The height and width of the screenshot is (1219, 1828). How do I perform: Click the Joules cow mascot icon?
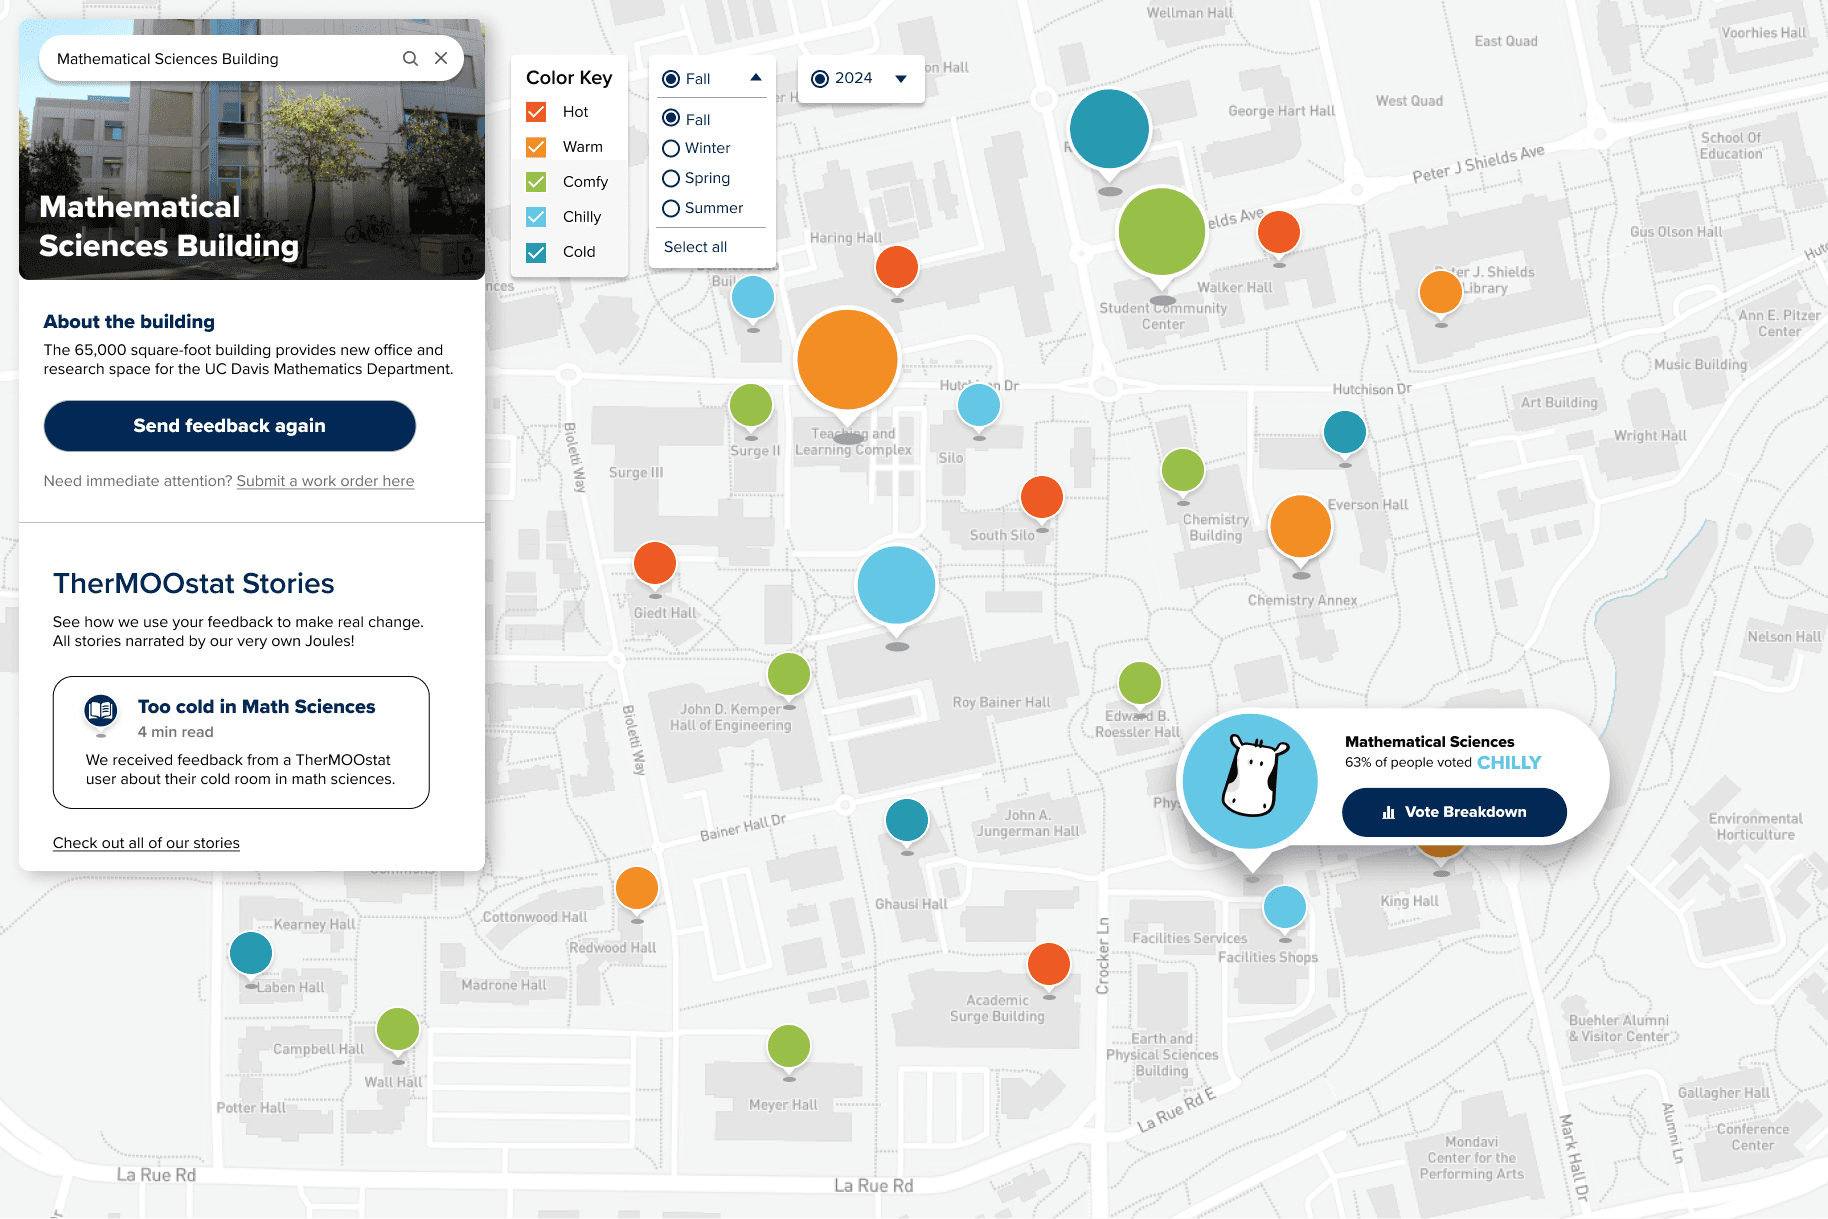coord(1250,778)
